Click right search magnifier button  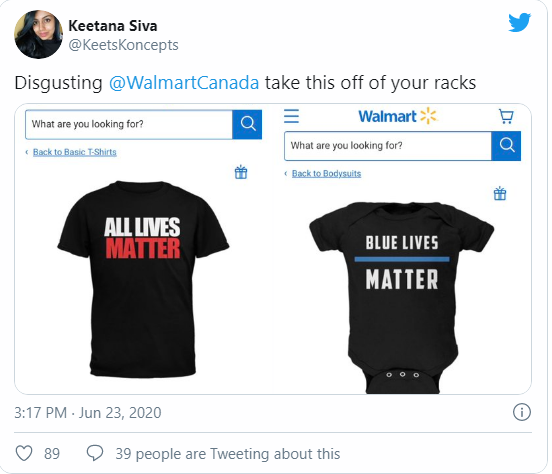pos(506,146)
